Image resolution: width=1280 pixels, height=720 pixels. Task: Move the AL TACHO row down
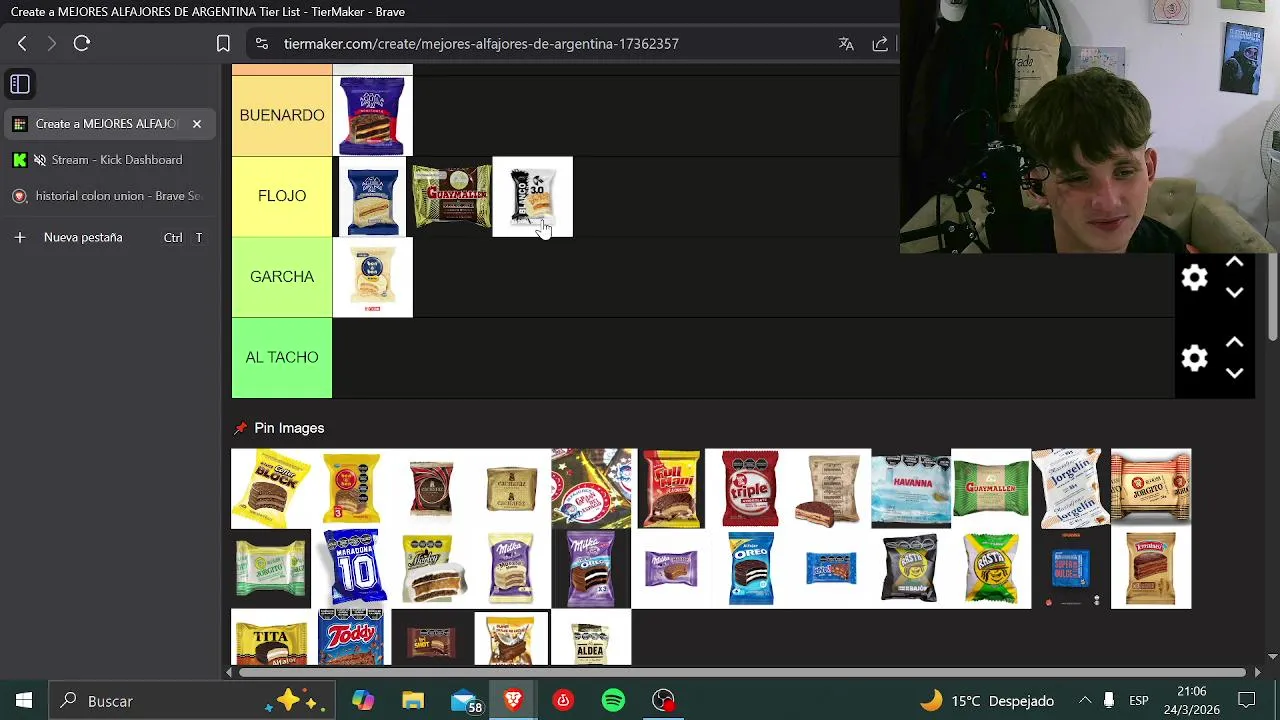coord(1234,373)
